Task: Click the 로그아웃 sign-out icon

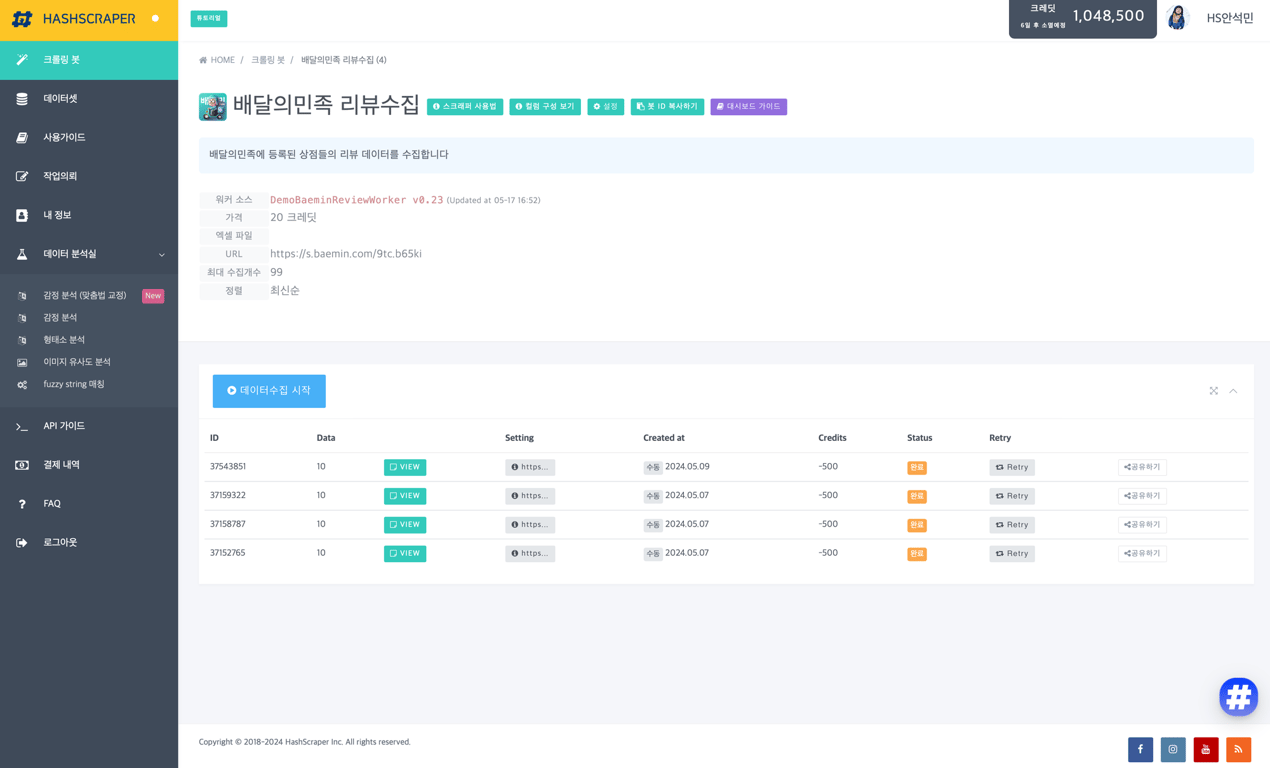Action: pos(22,543)
